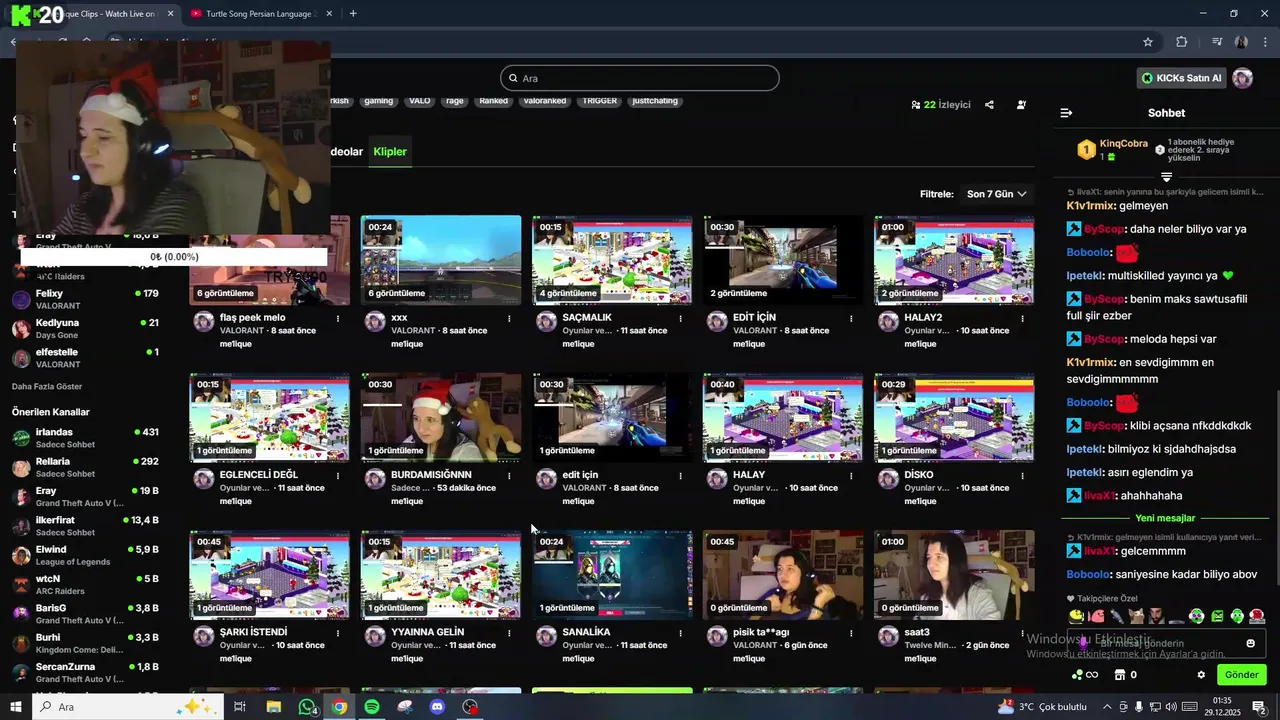This screenshot has width=1280, height=720.
Task: Open three-dot menu for ŞARKI İSTENDİ clip
Action: 338,632
